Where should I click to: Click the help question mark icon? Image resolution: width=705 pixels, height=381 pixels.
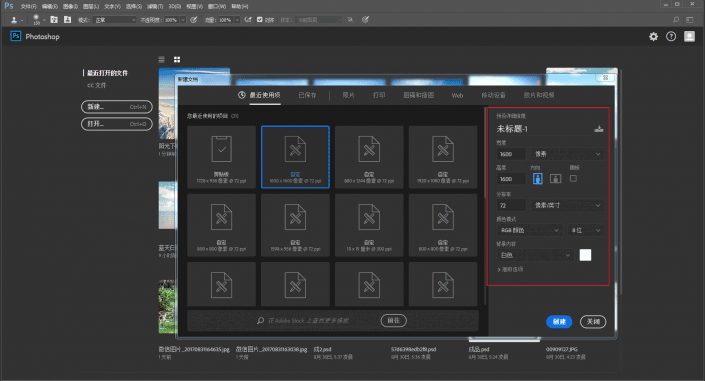pos(671,37)
